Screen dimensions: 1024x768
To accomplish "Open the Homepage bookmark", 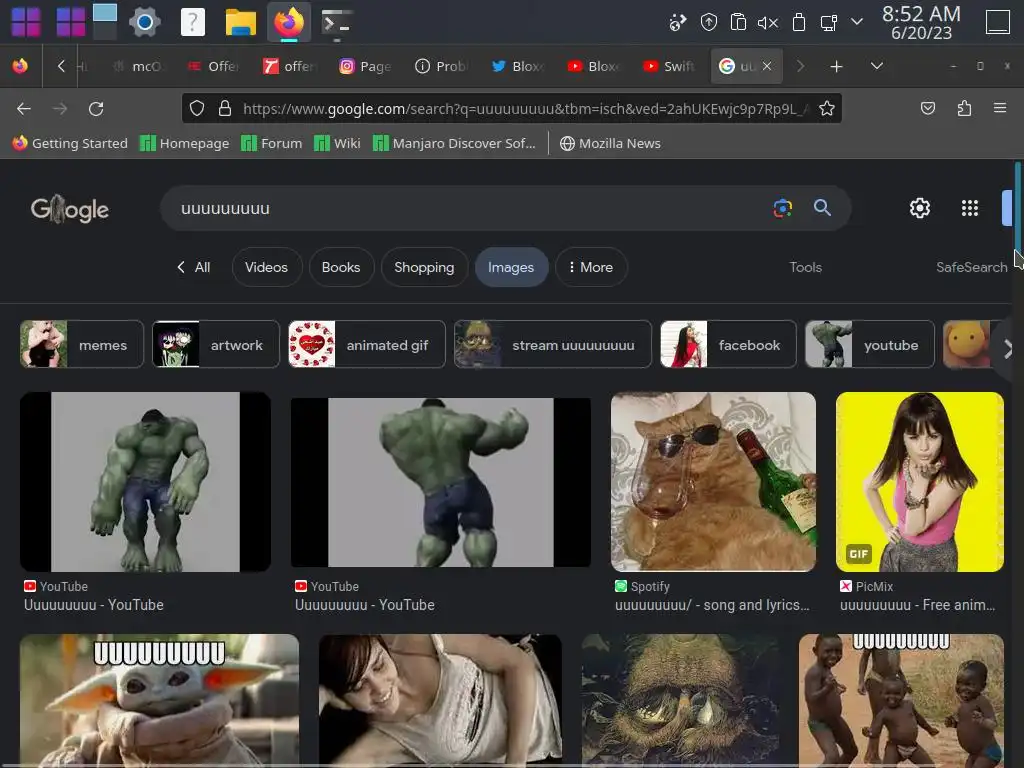I will (x=185, y=143).
